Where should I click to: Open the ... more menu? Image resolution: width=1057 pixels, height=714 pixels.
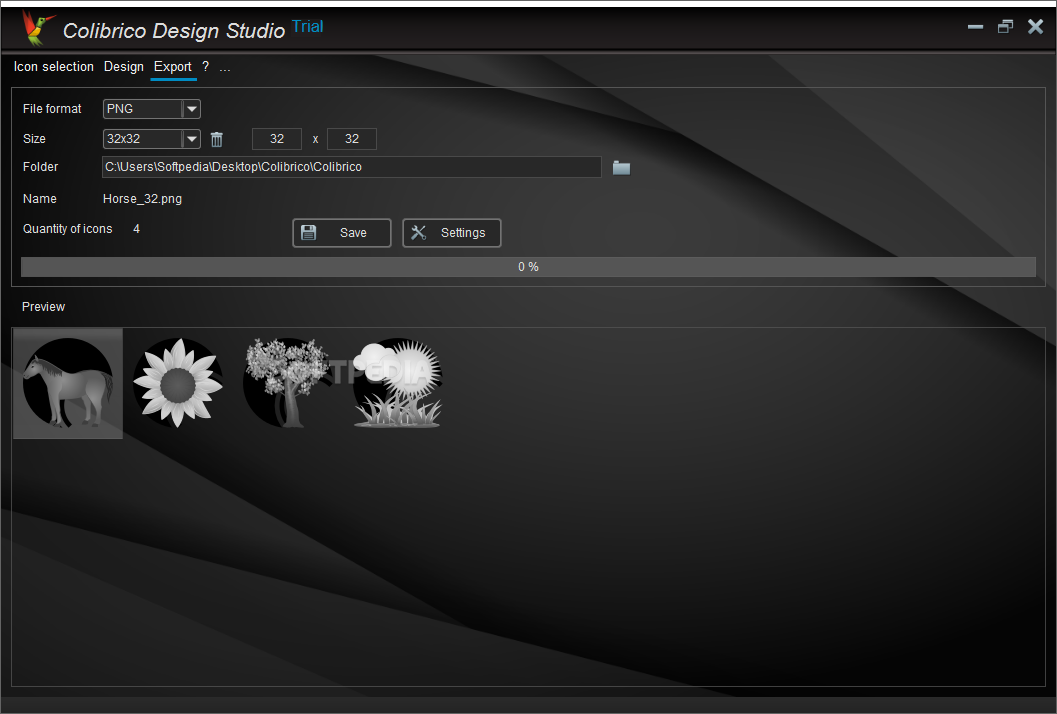[224, 67]
